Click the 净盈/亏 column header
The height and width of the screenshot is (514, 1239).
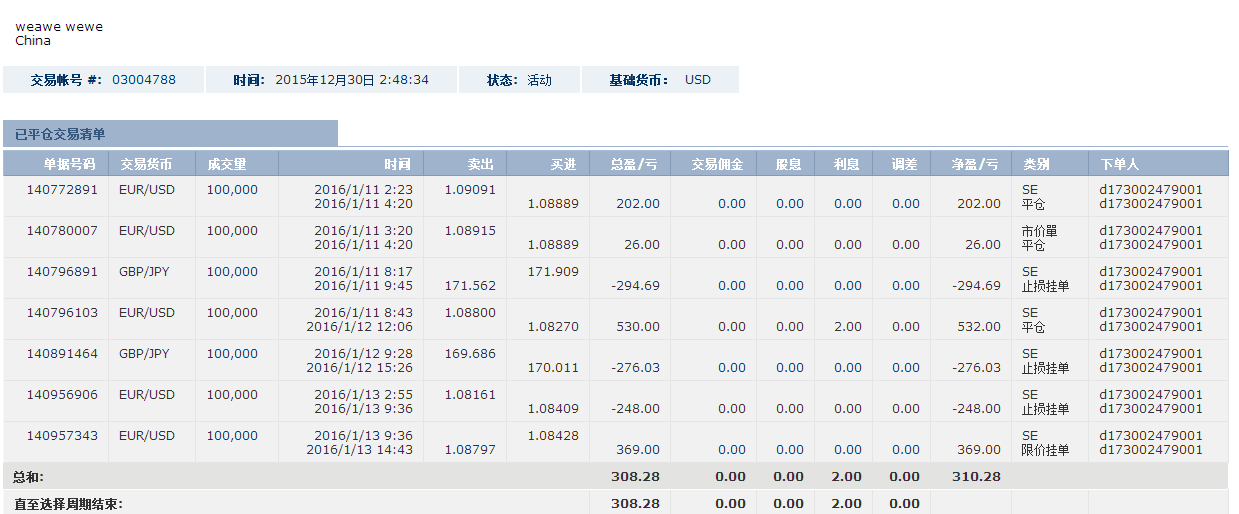(x=975, y=164)
